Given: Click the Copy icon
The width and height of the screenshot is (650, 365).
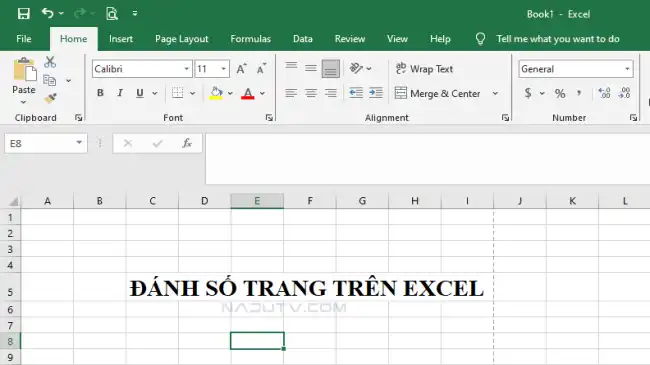Looking at the screenshot, I should click(50, 80).
